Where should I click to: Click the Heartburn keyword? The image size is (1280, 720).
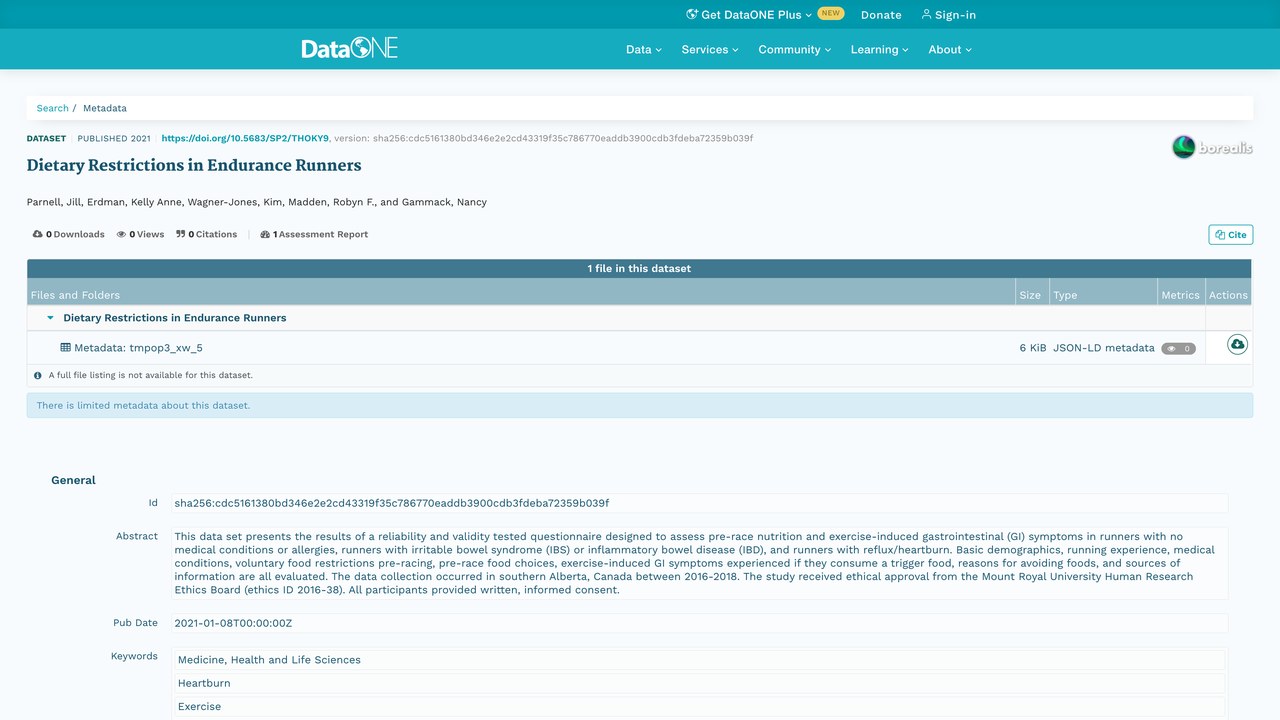pos(699,683)
